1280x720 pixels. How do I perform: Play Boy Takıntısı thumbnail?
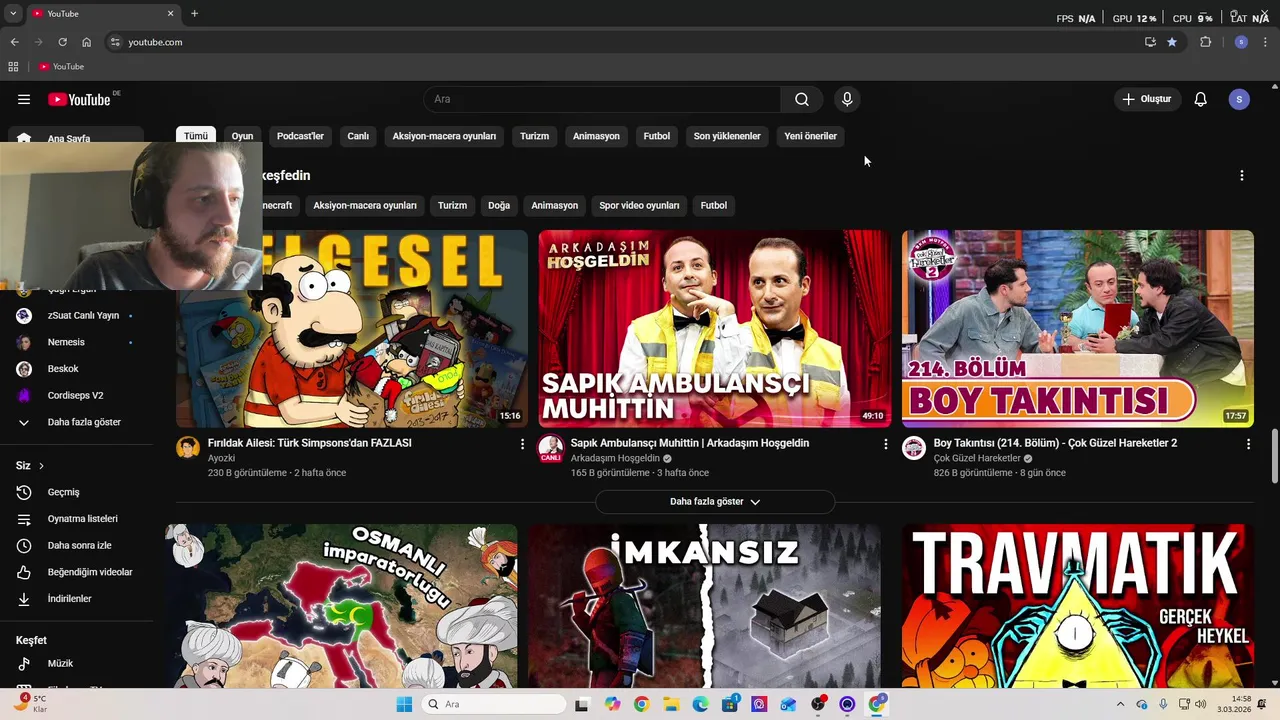pos(1078,329)
